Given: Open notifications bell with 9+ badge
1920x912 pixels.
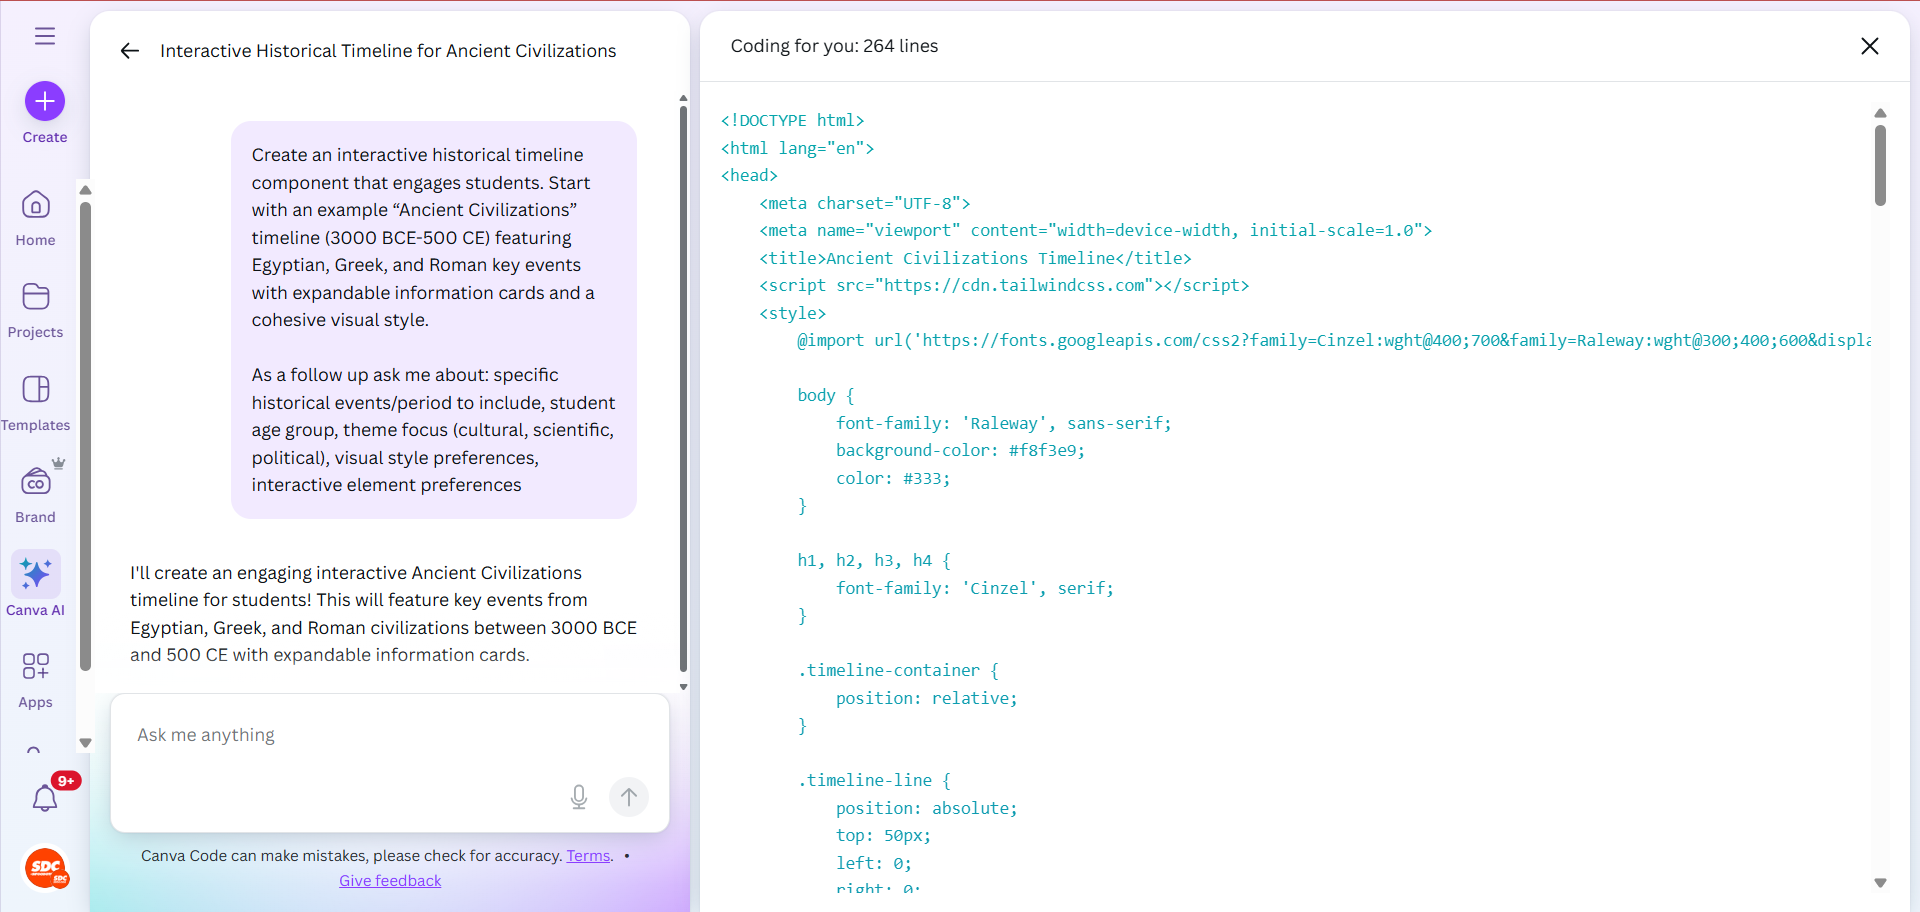Looking at the screenshot, I should tap(45, 797).
